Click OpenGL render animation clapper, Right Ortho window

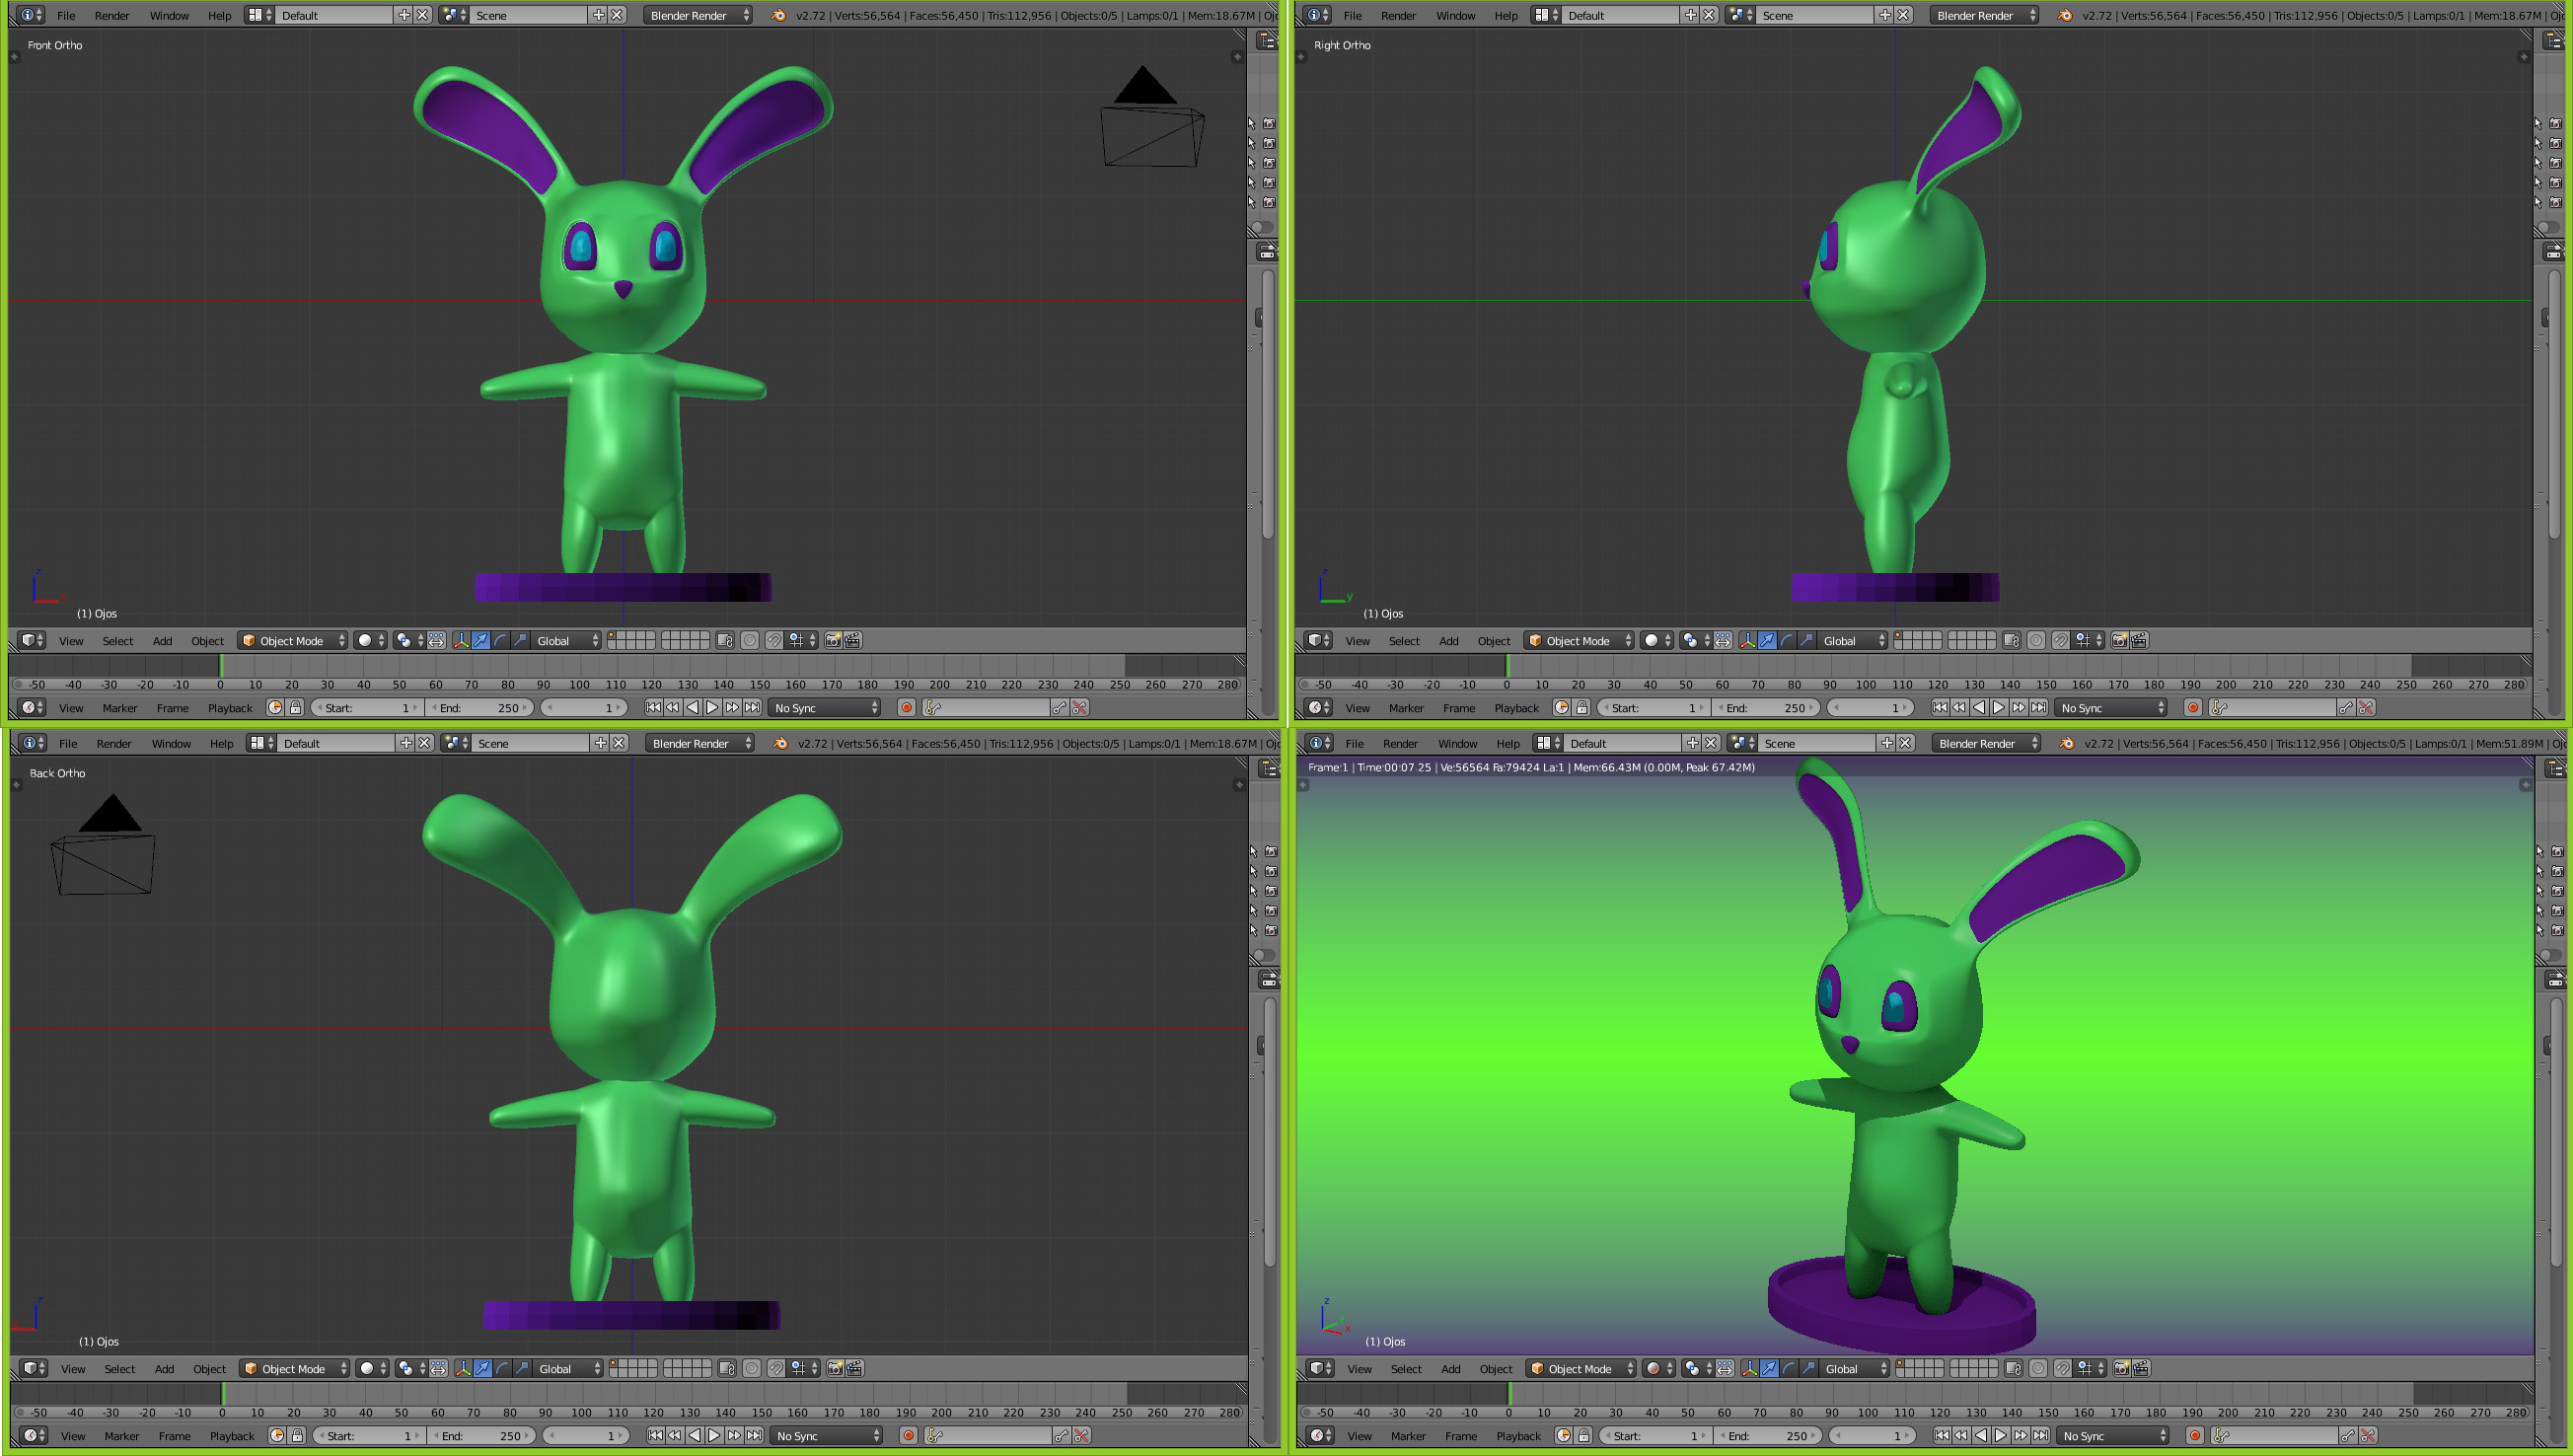click(x=2139, y=640)
